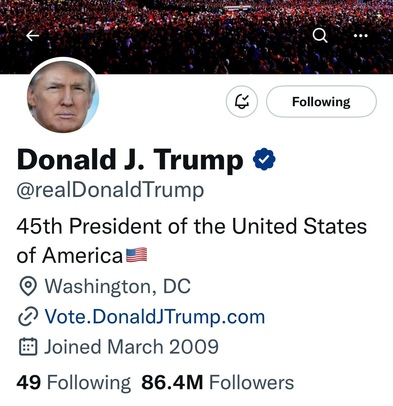Image resolution: width=393 pixels, height=406 pixels.
Task: View the 86.4M Followers list
Action: tap(218, 382)
